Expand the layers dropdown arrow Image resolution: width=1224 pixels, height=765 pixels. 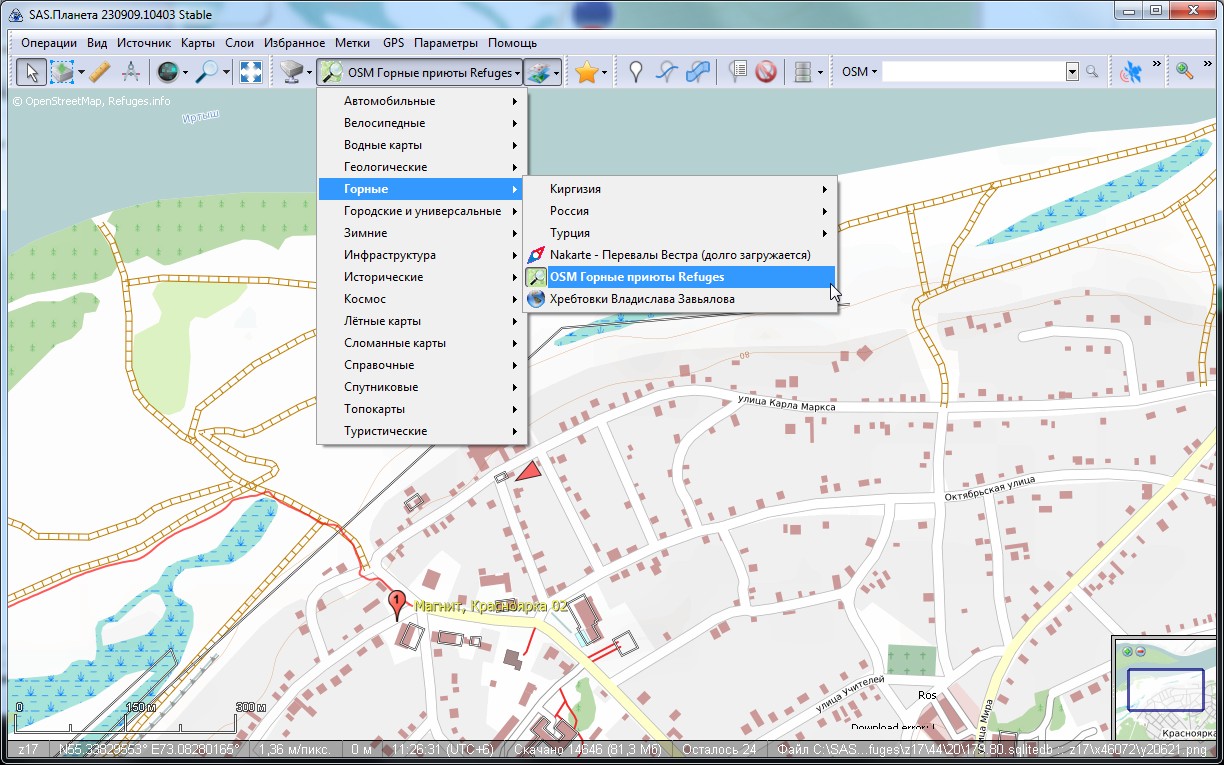(556, 71)
